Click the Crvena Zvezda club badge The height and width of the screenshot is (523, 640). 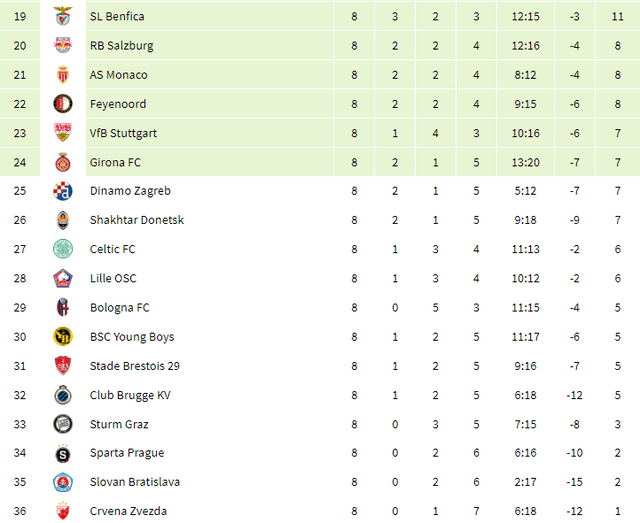coord(63,511)
